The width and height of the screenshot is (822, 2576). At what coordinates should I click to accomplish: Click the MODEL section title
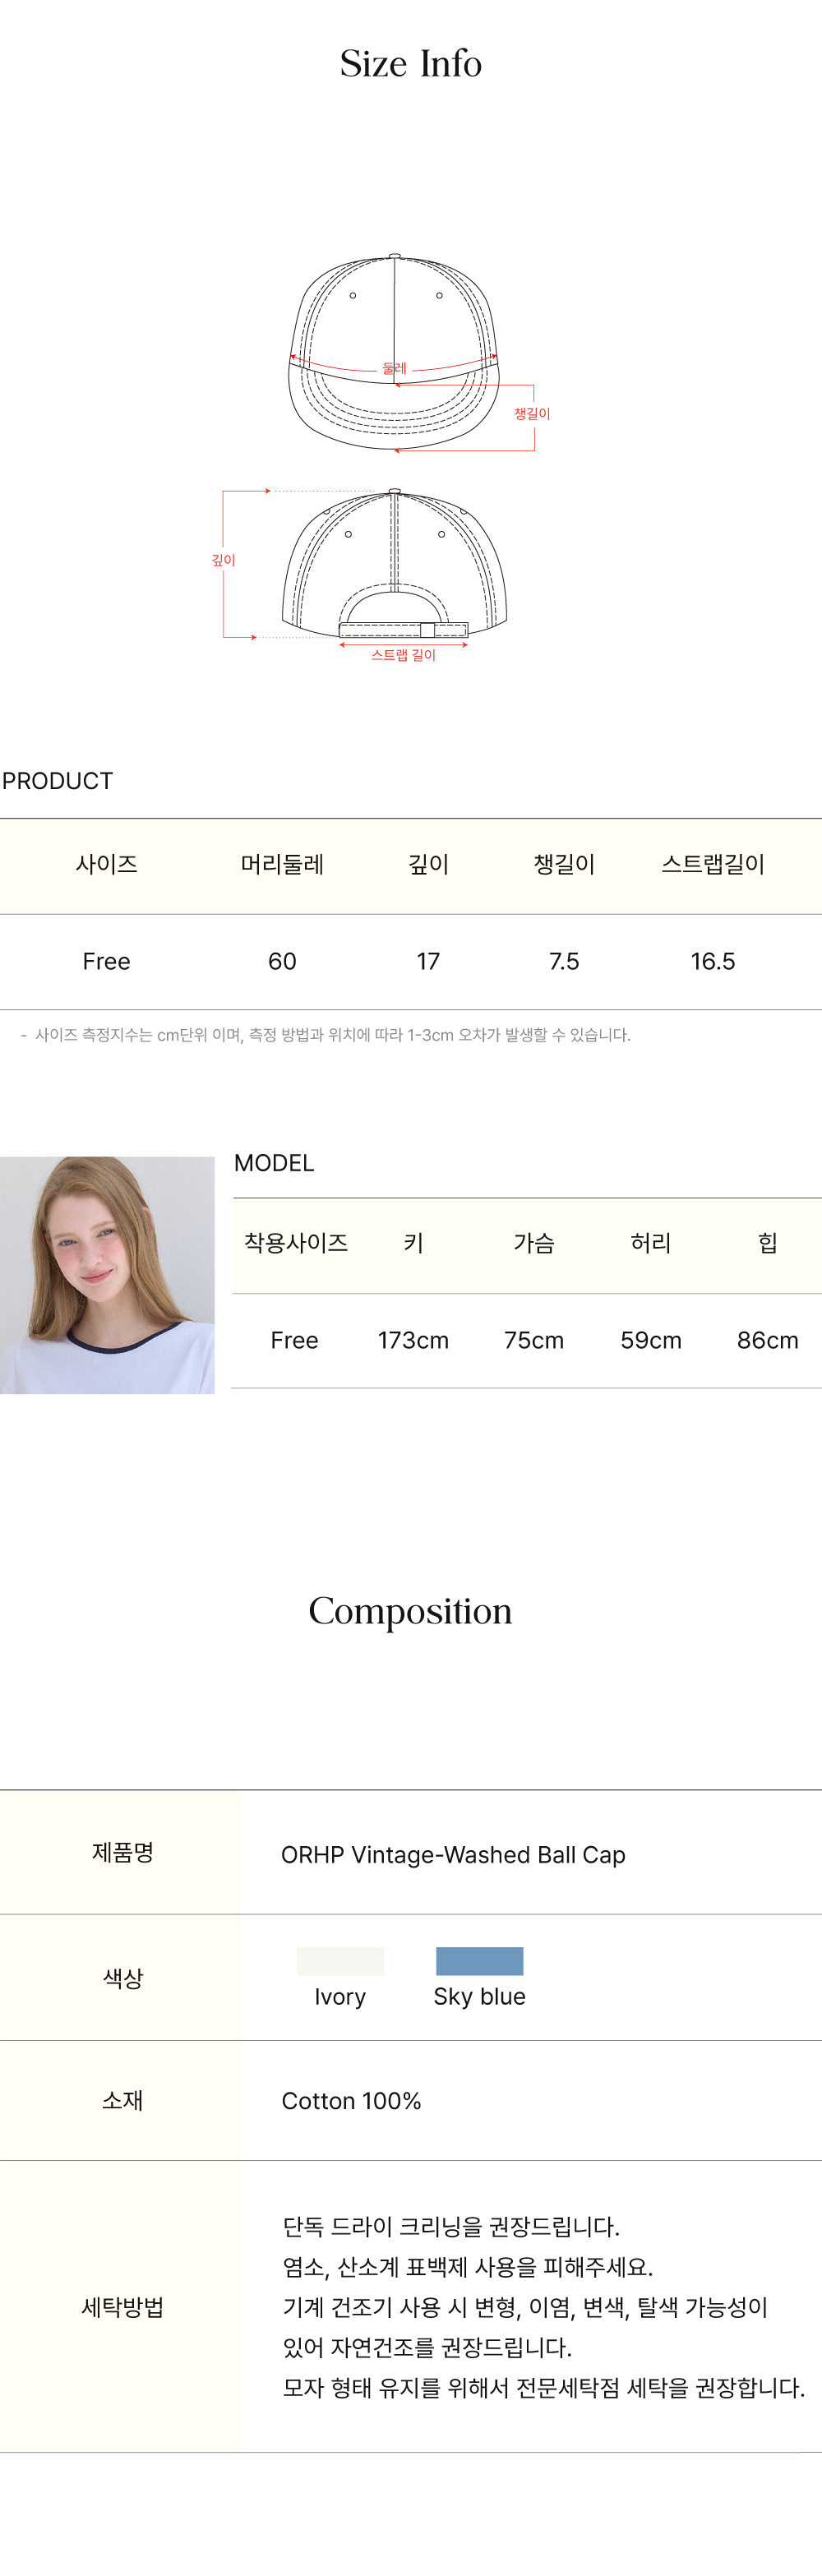(274, 1162)
